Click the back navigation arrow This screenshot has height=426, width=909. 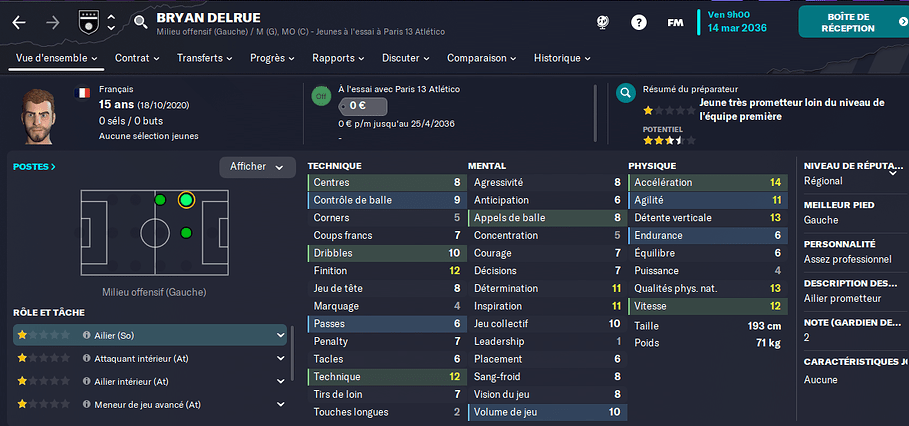pyautogui.click(x=19, y=23)
